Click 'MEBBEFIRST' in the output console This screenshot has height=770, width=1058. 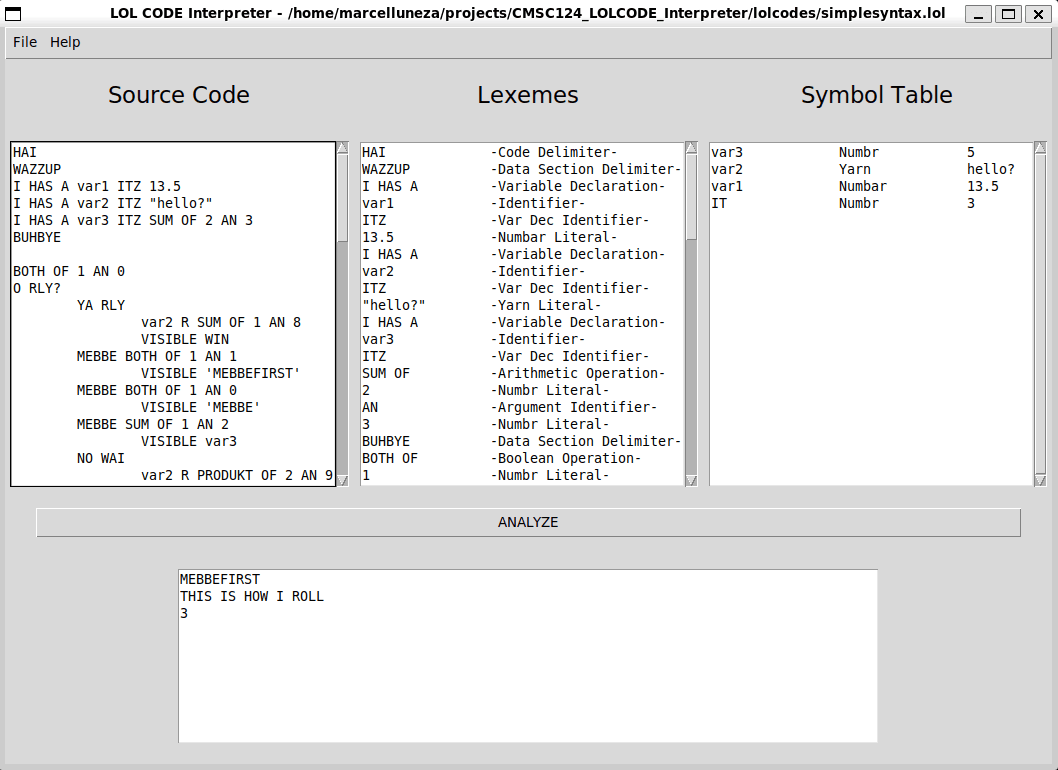[220, 580]
